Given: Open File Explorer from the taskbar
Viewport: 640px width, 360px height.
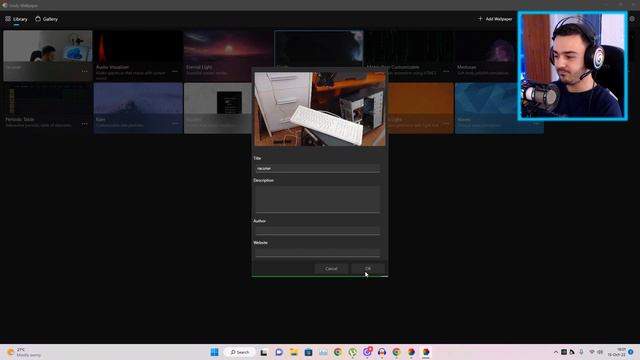Looking at the screenshot, I should pyautogui.click(x=293, y=352).
